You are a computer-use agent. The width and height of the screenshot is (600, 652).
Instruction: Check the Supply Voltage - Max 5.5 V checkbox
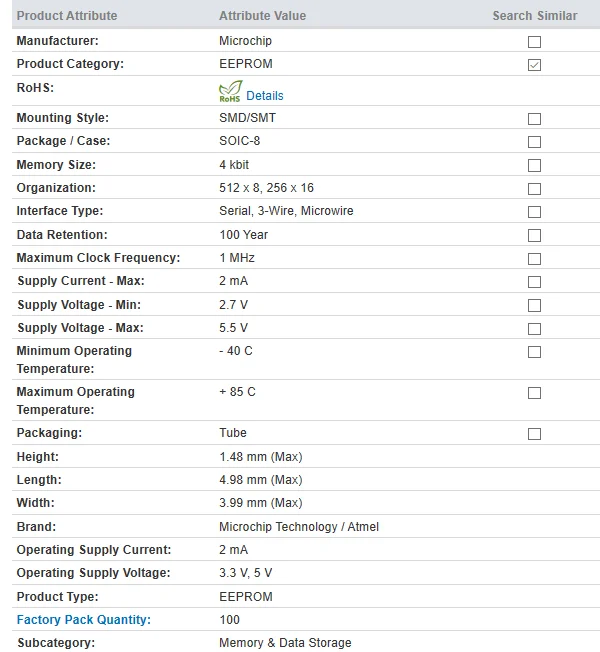pos(534,328)
